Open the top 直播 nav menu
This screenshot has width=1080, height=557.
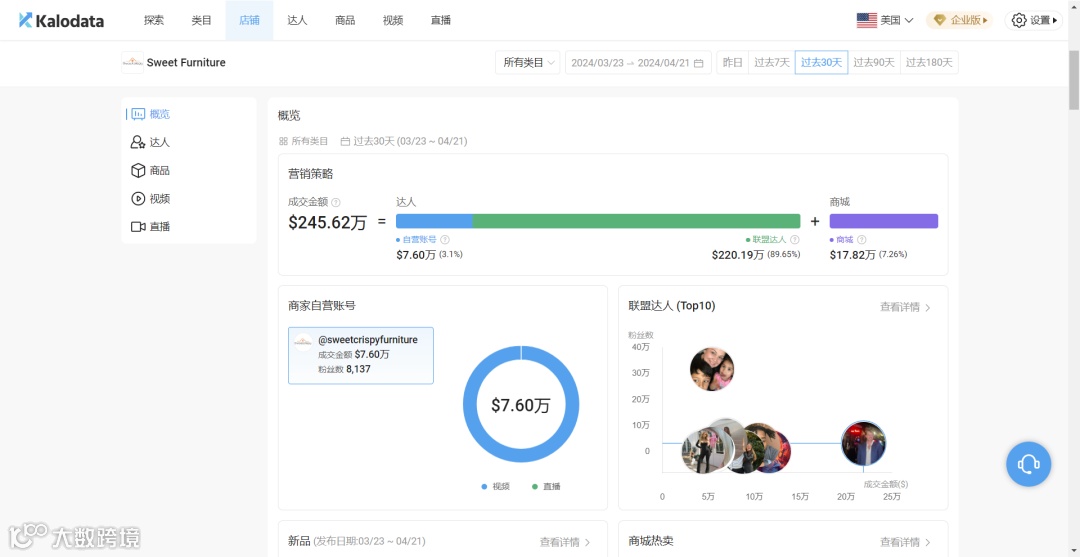coord(440,21)
